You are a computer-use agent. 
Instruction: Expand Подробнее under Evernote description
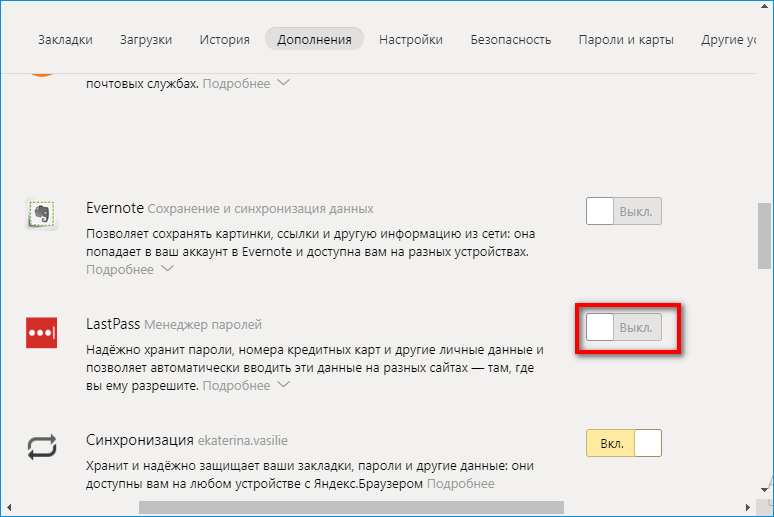tap(130, 270)
